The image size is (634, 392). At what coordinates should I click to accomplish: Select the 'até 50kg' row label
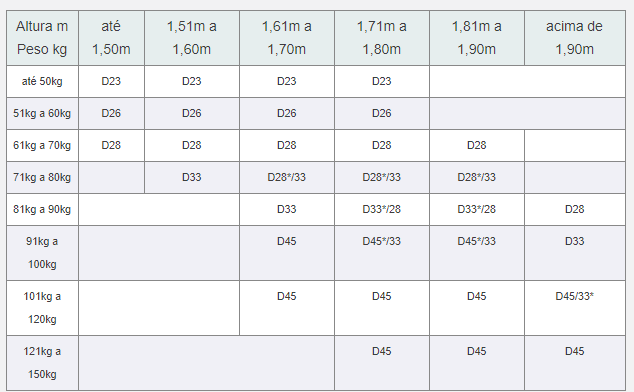[42, 82]
